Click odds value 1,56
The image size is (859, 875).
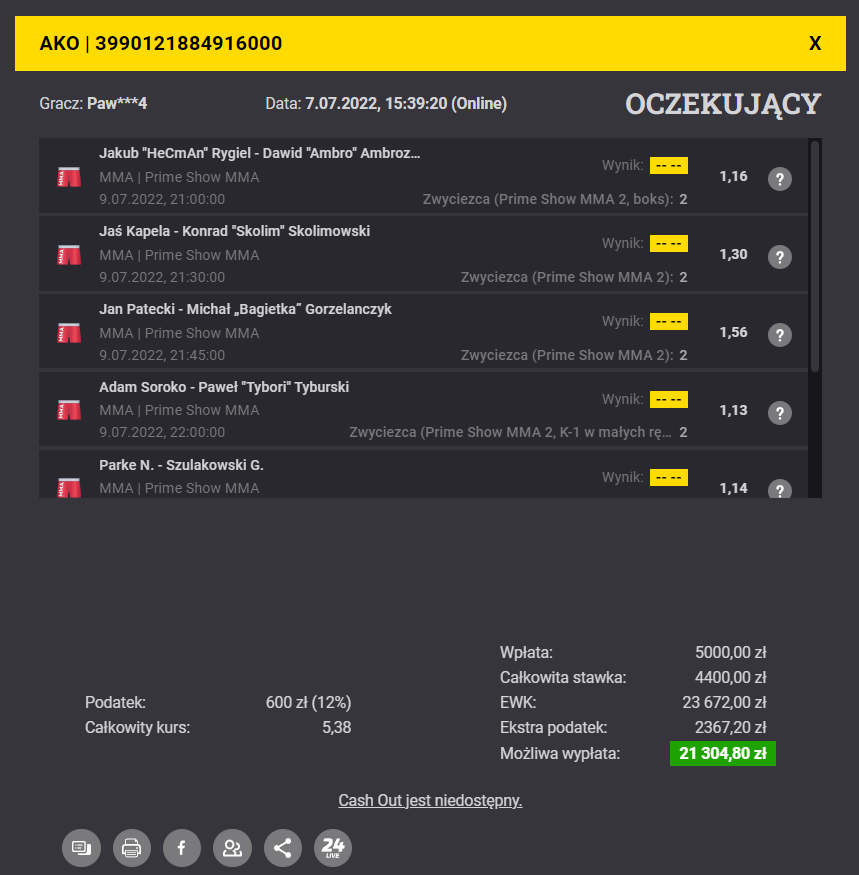pos(733,333)
